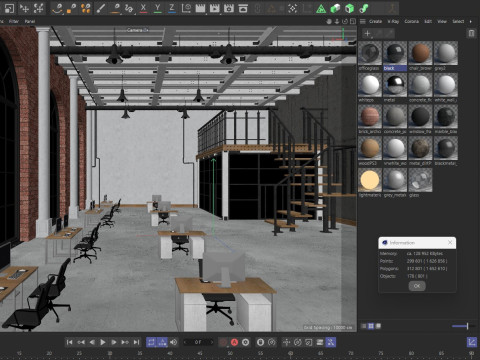Click frame 60 on the timeline ruler
Screen dimensions: 480x360
click(290, 354)
